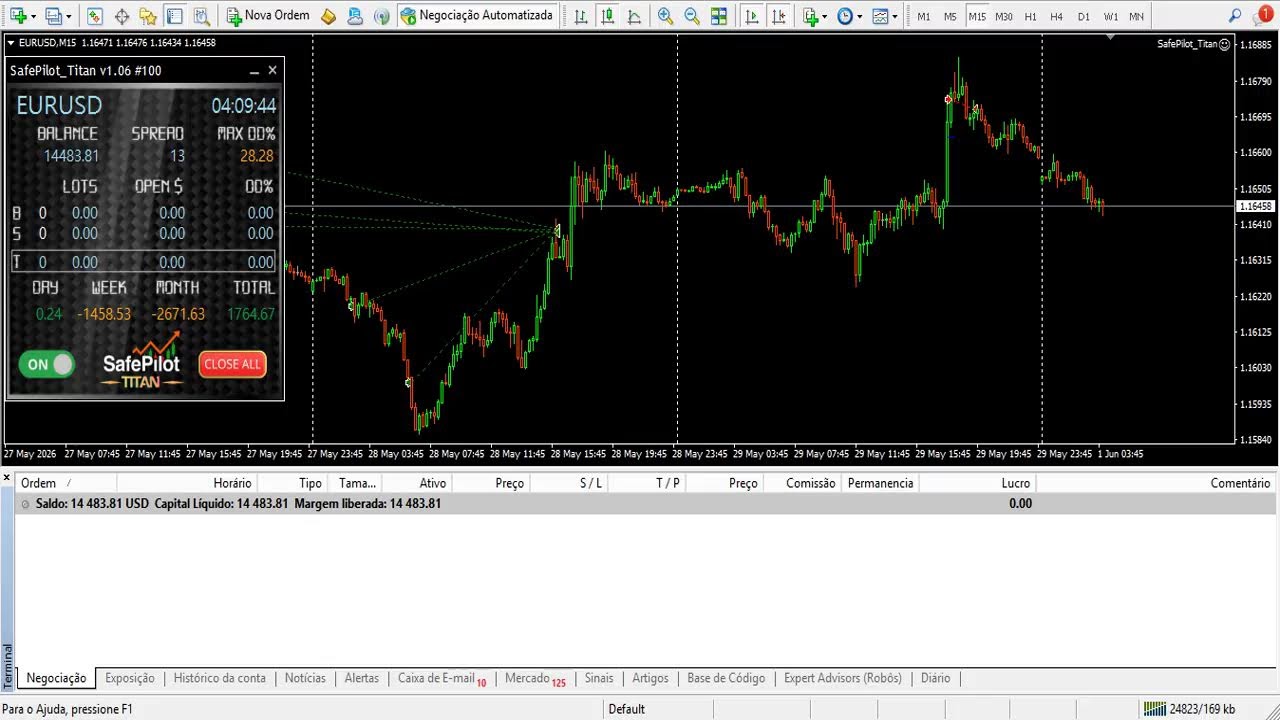Open the Notícias tab
Viewport: 1280px width, 720px height.
coord(305,678)
